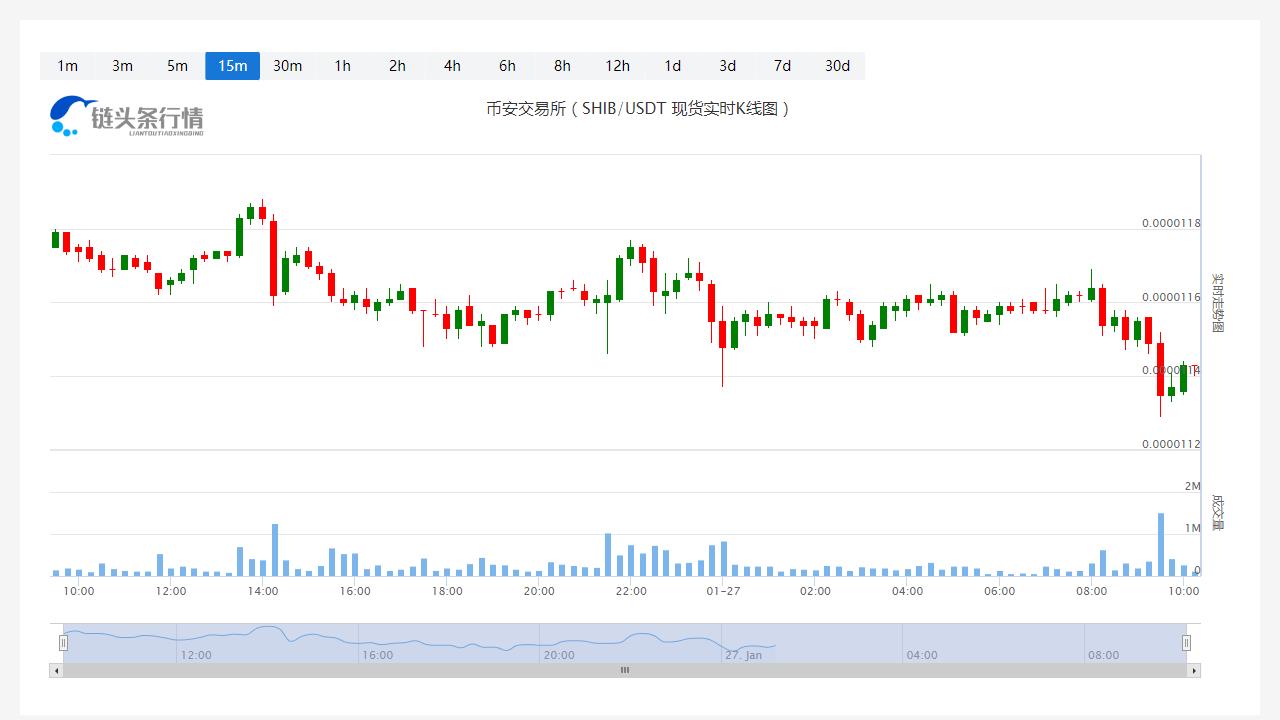Switch to 5m interval
Screen dimensions: 1280x720
177,66
